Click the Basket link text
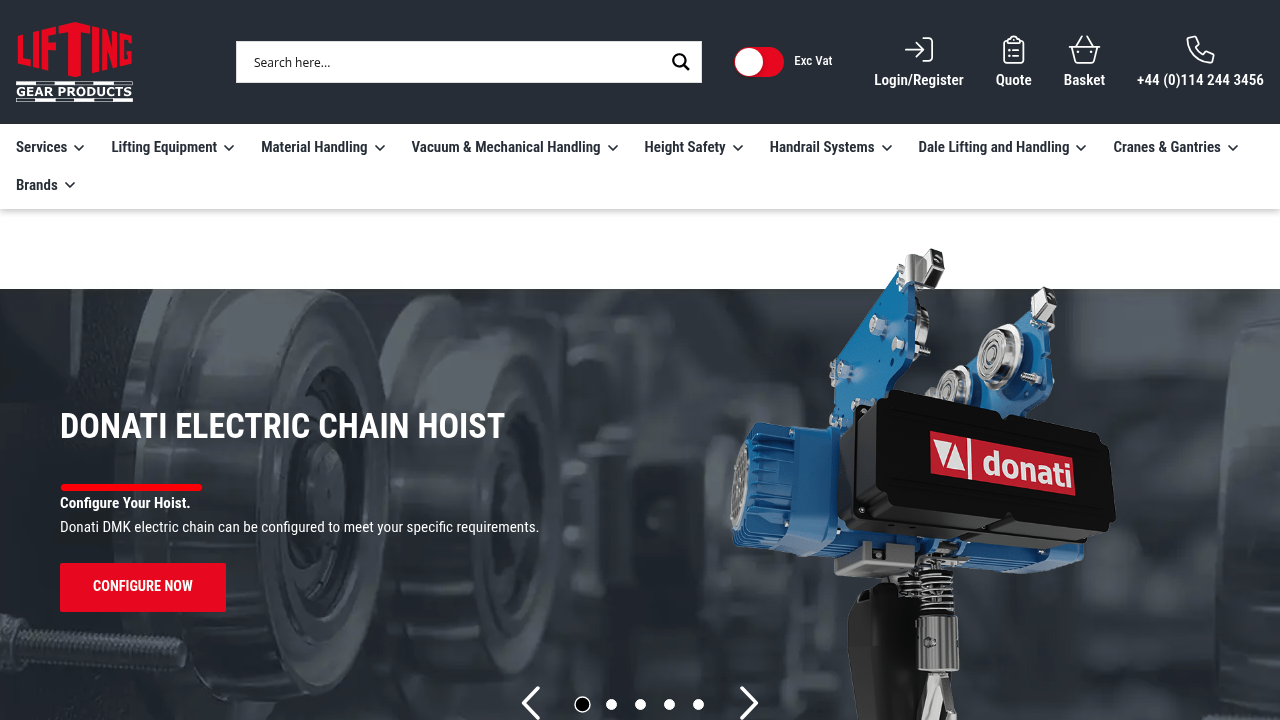Screen dimensions: 1280x720 pyautogui.click(x=1084, y=80)
